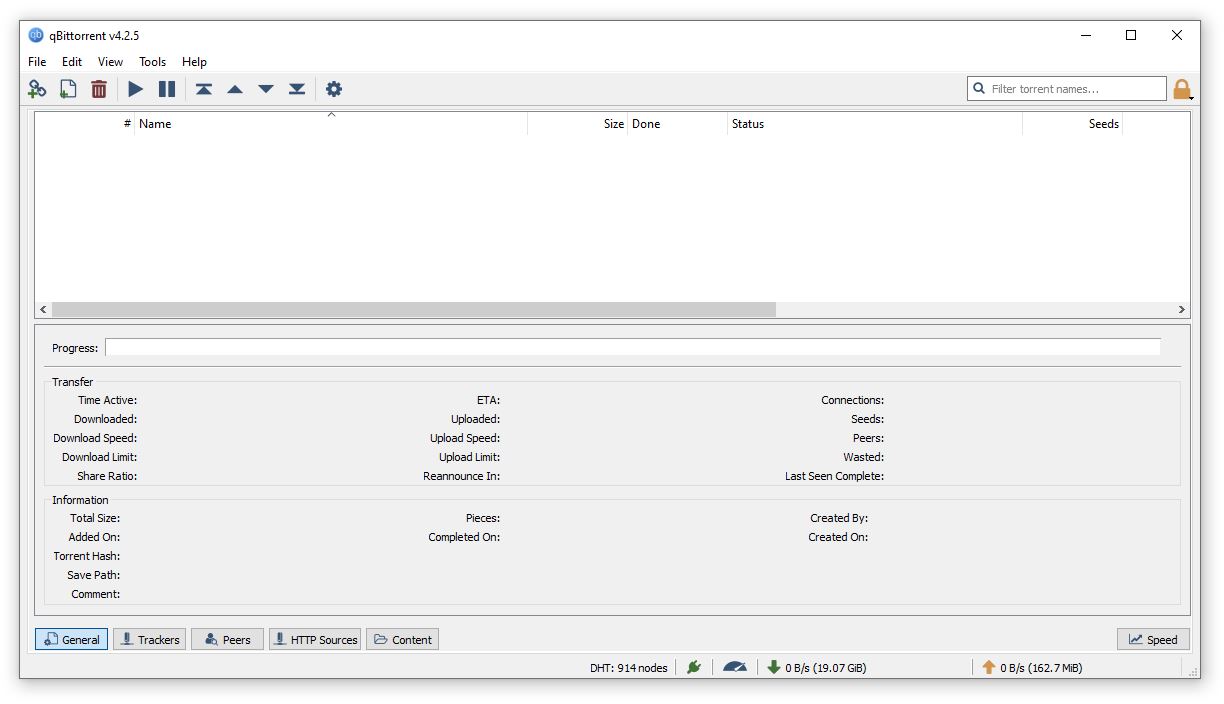Click the orange lock UI icon
The image size is (1224, 704).
click(x=1182, y=90)
